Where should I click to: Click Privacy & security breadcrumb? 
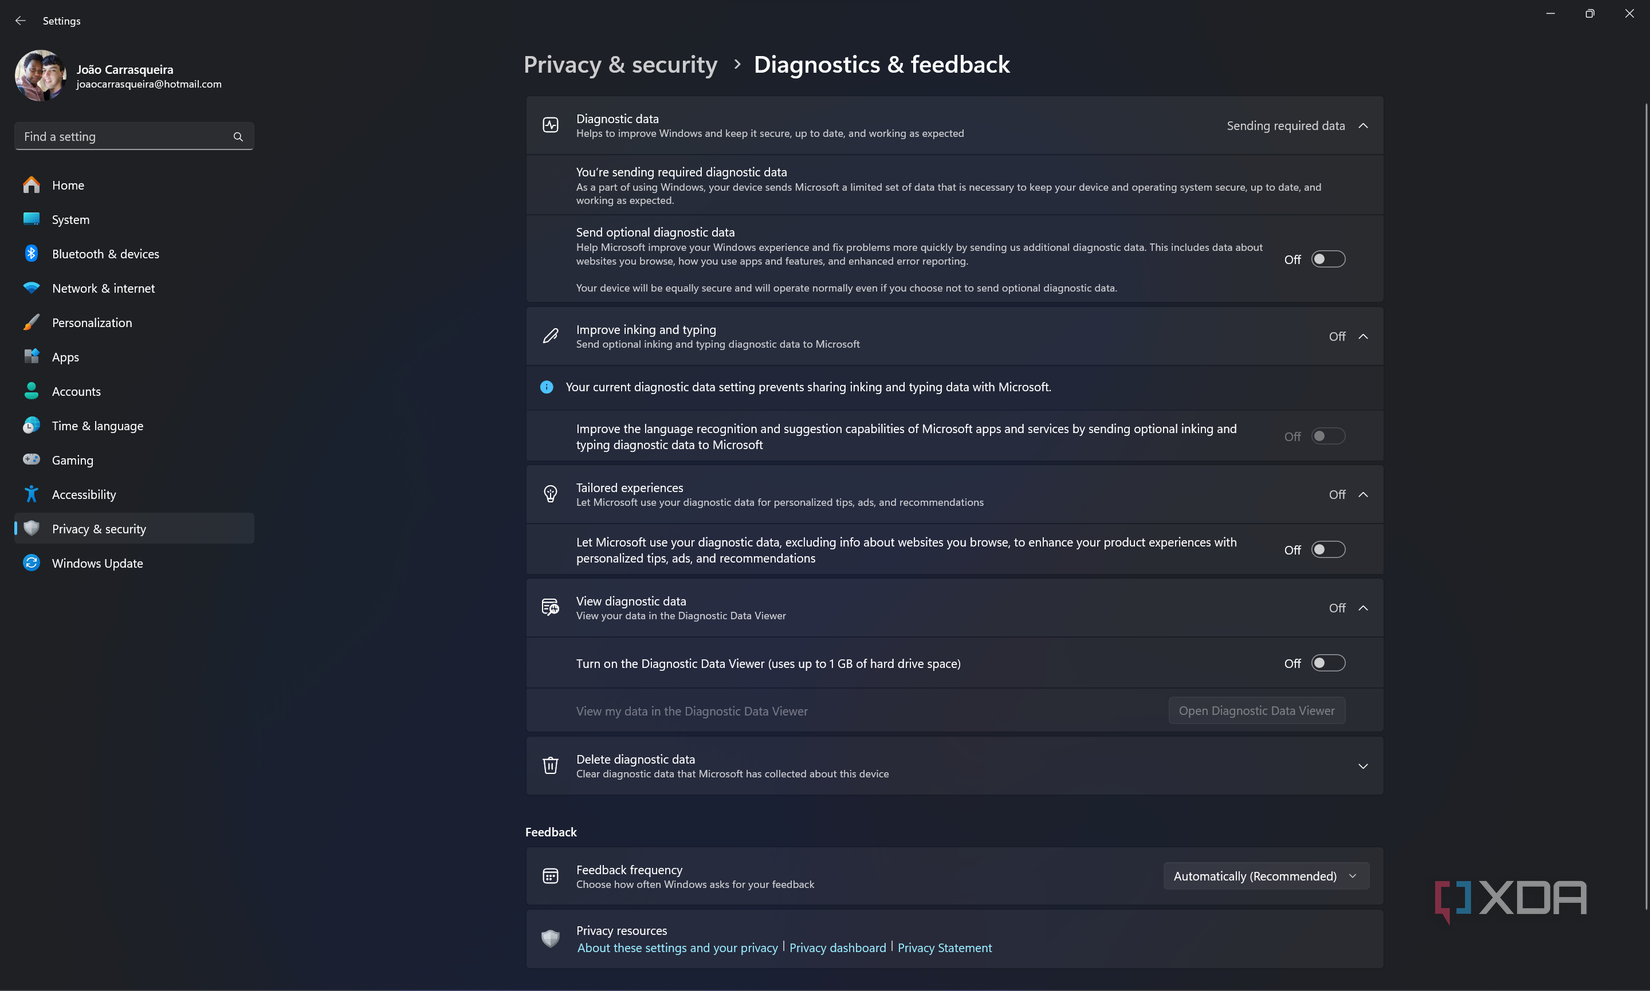620,64
